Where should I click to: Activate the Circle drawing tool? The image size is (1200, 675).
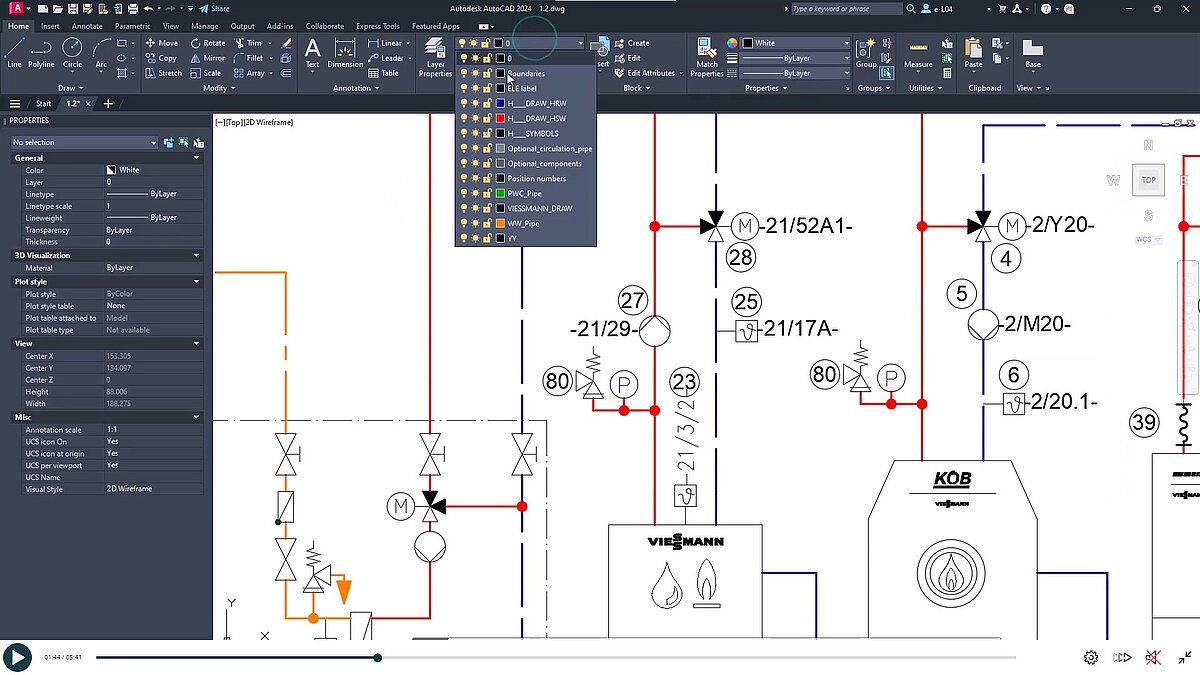(x=71, y=45)
